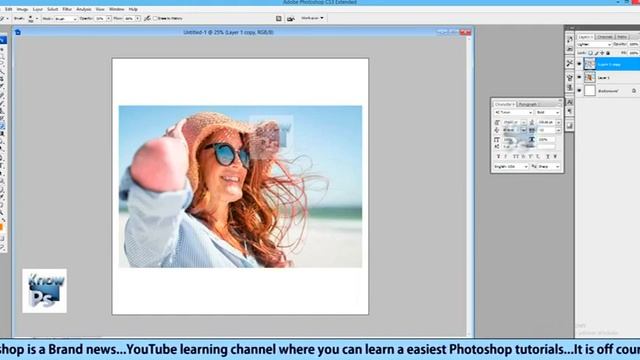The image size is (640, 360).
Task: Open the Opacity slider arrow in options bar
Action: (108, 18)
